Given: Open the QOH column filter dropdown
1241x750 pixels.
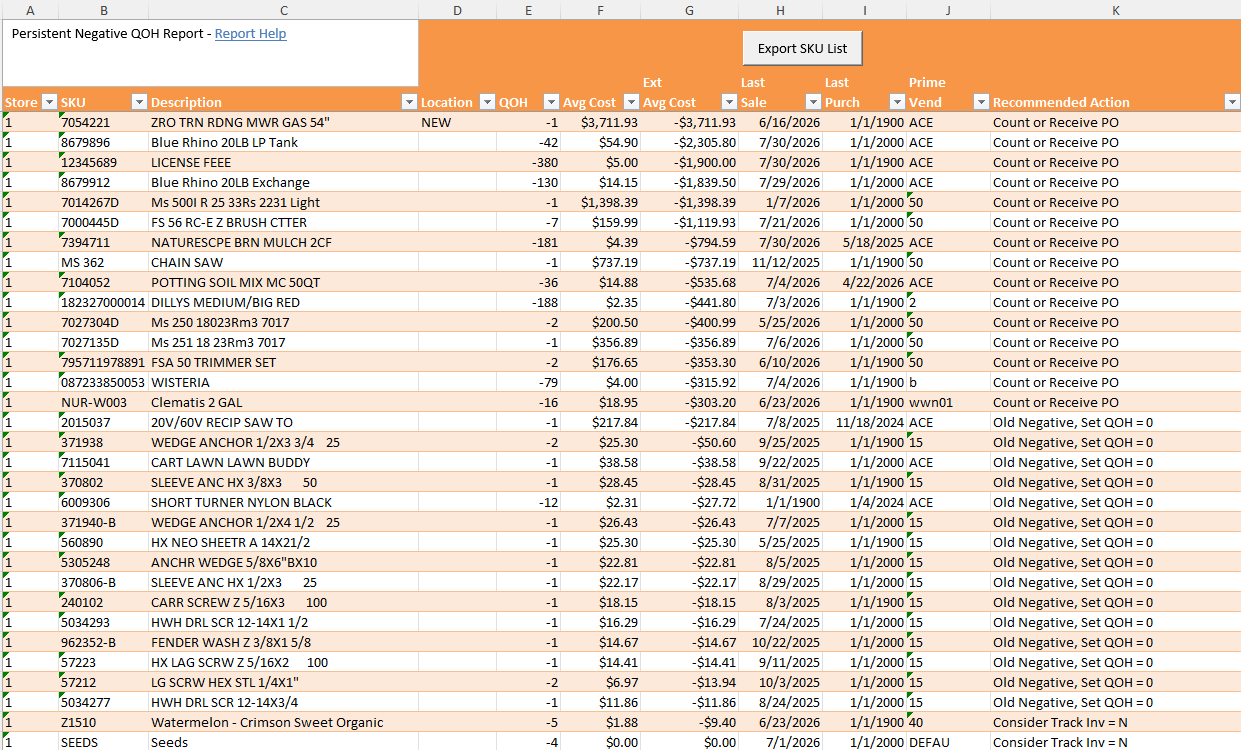Looking at the screenshot, I should coord(551,102).
